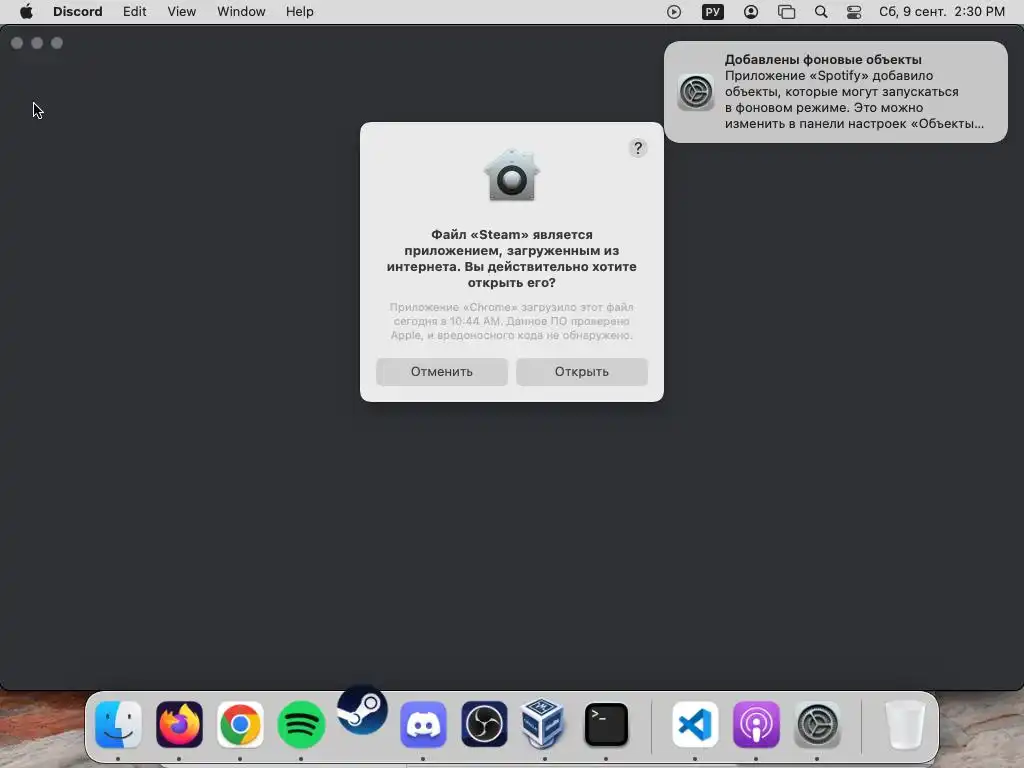The image size is (1024, 768).
Task: Open the Window menu
Action: tap(241, 12)
